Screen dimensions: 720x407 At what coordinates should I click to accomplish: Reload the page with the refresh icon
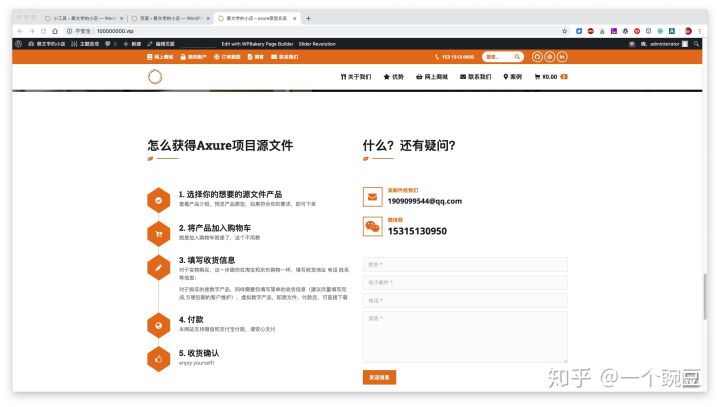point(43,31)
